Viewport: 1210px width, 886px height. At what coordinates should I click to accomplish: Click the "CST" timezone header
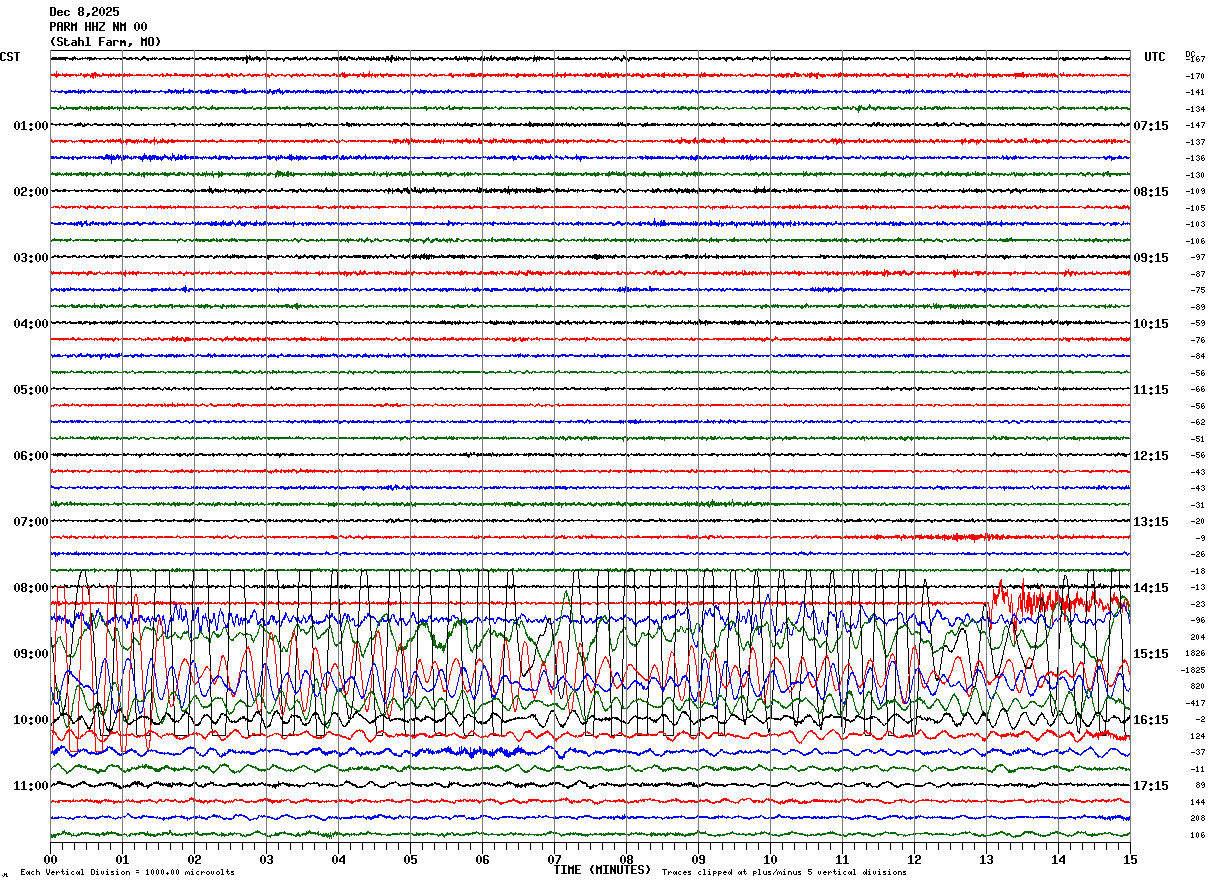tap(10, 57)
